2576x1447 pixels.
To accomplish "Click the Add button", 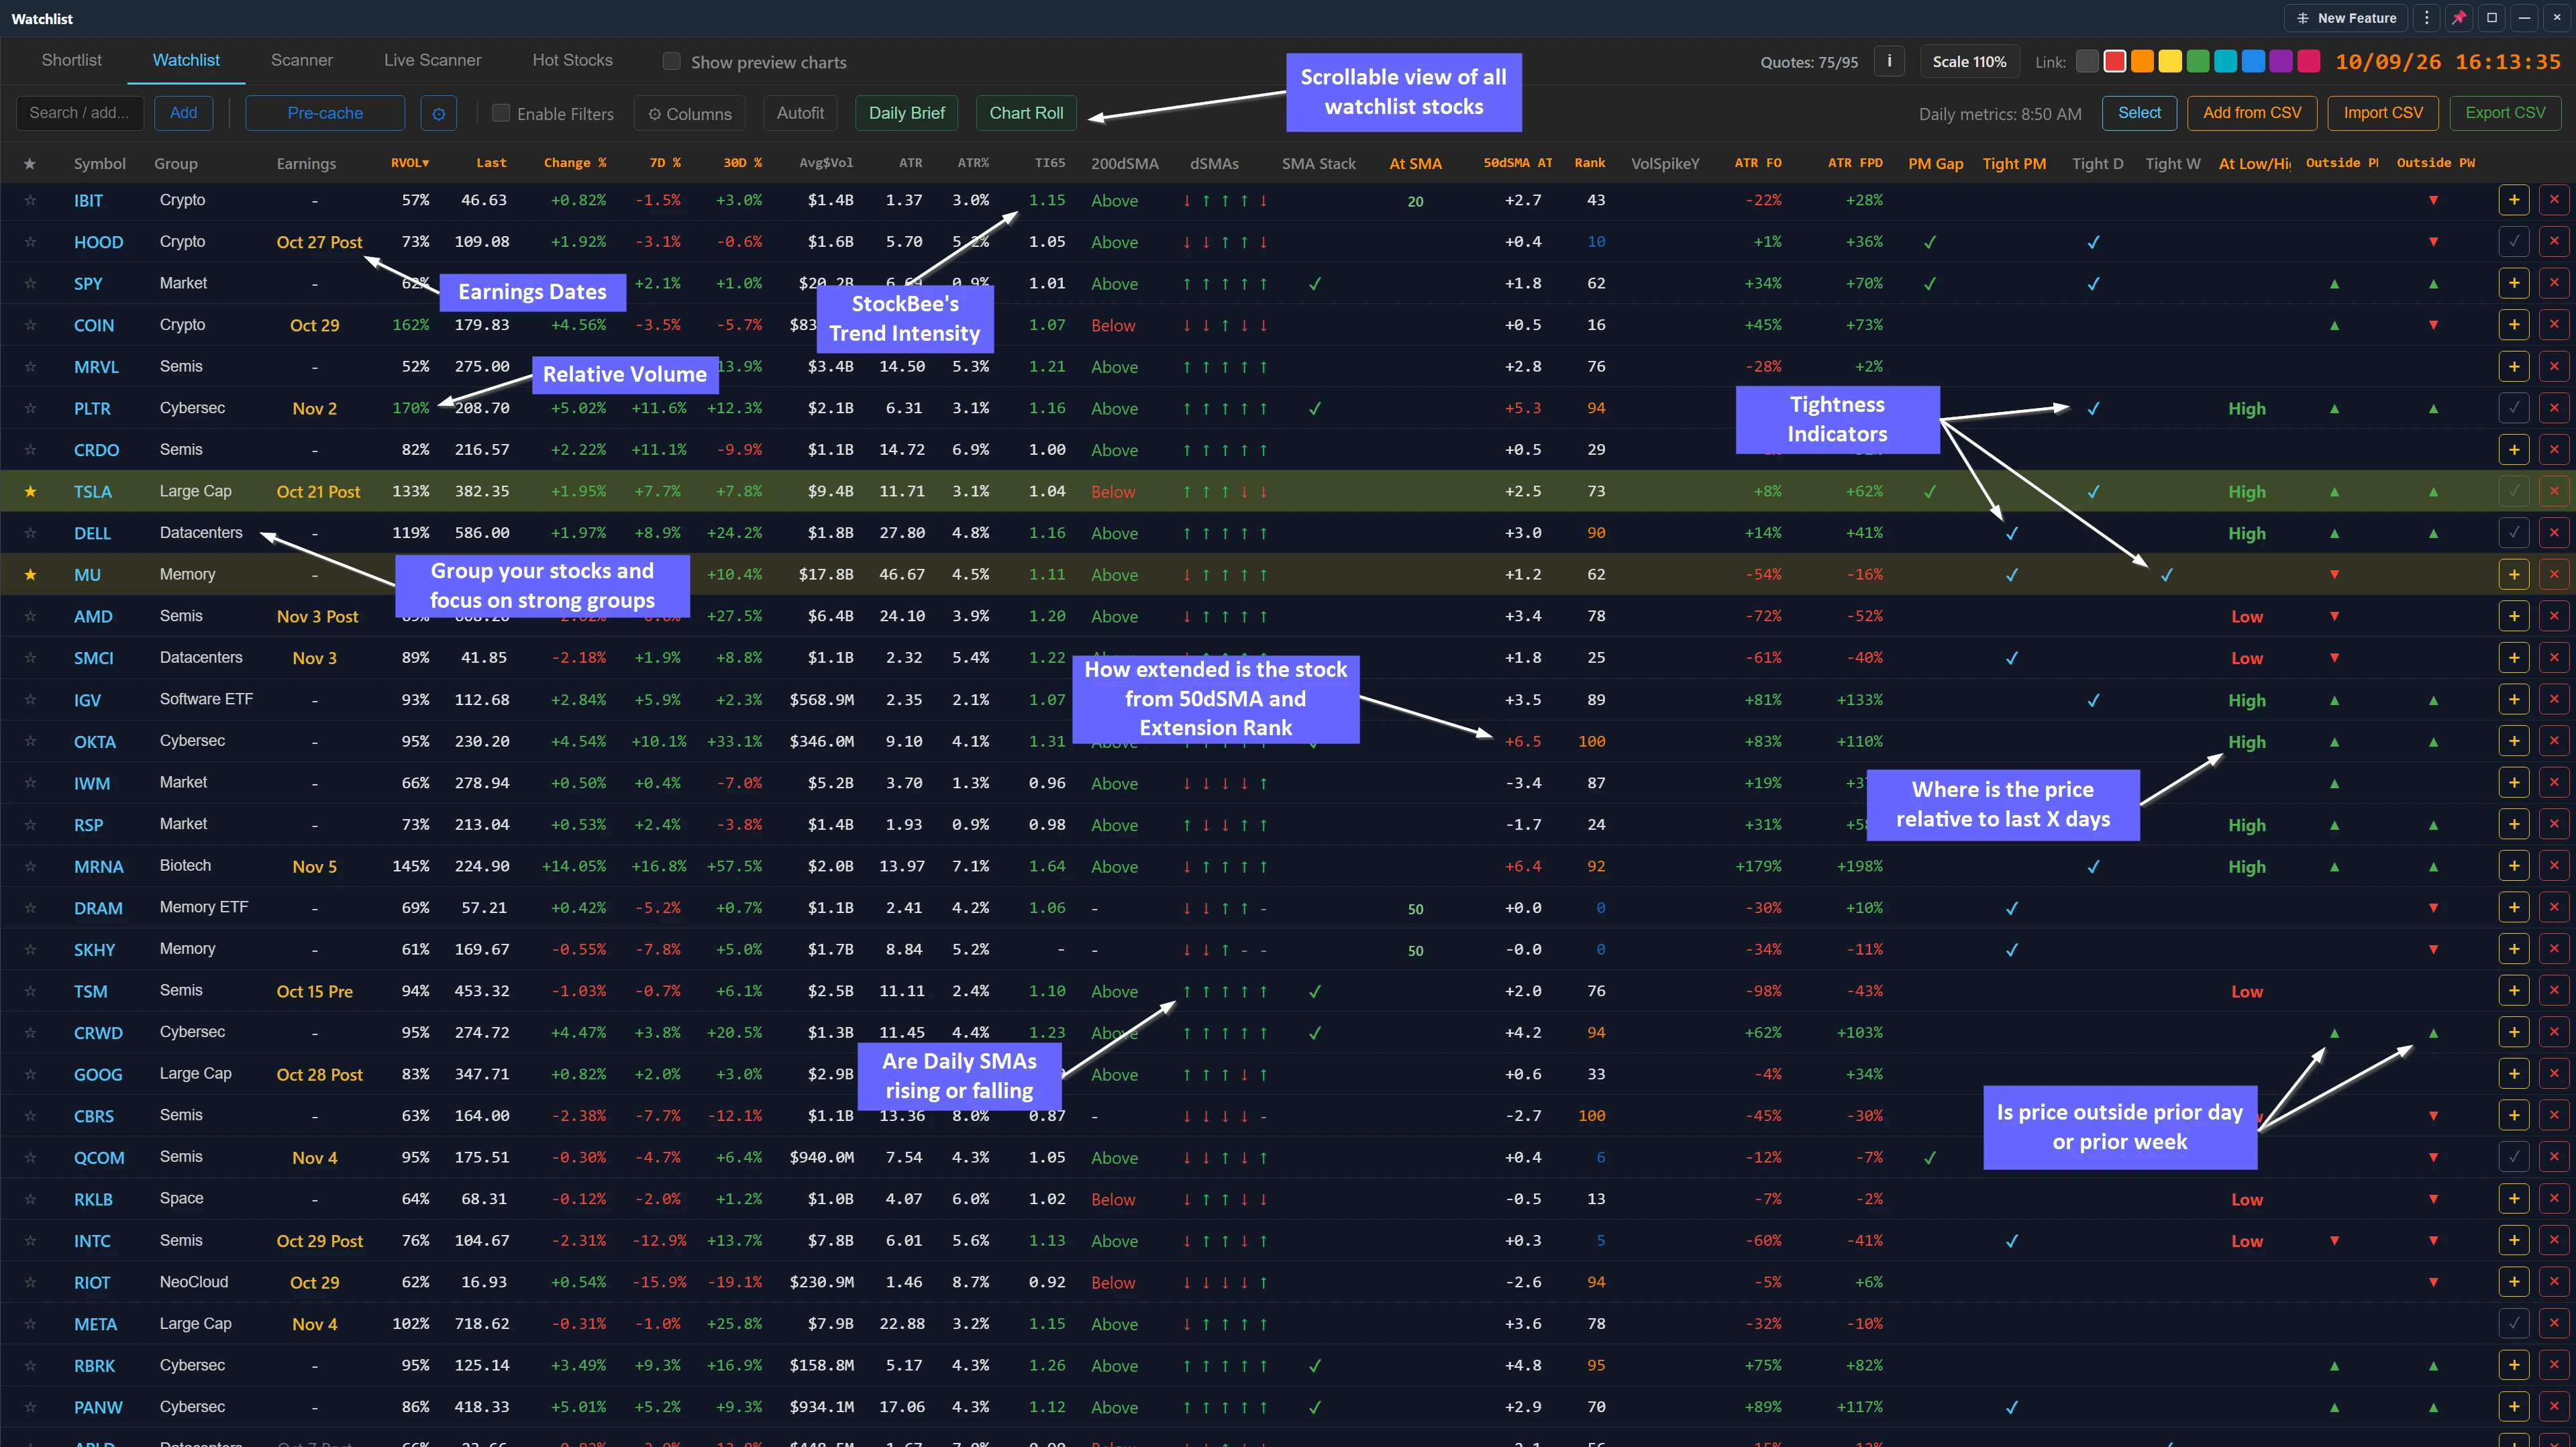I will click(x=183, y=113).
